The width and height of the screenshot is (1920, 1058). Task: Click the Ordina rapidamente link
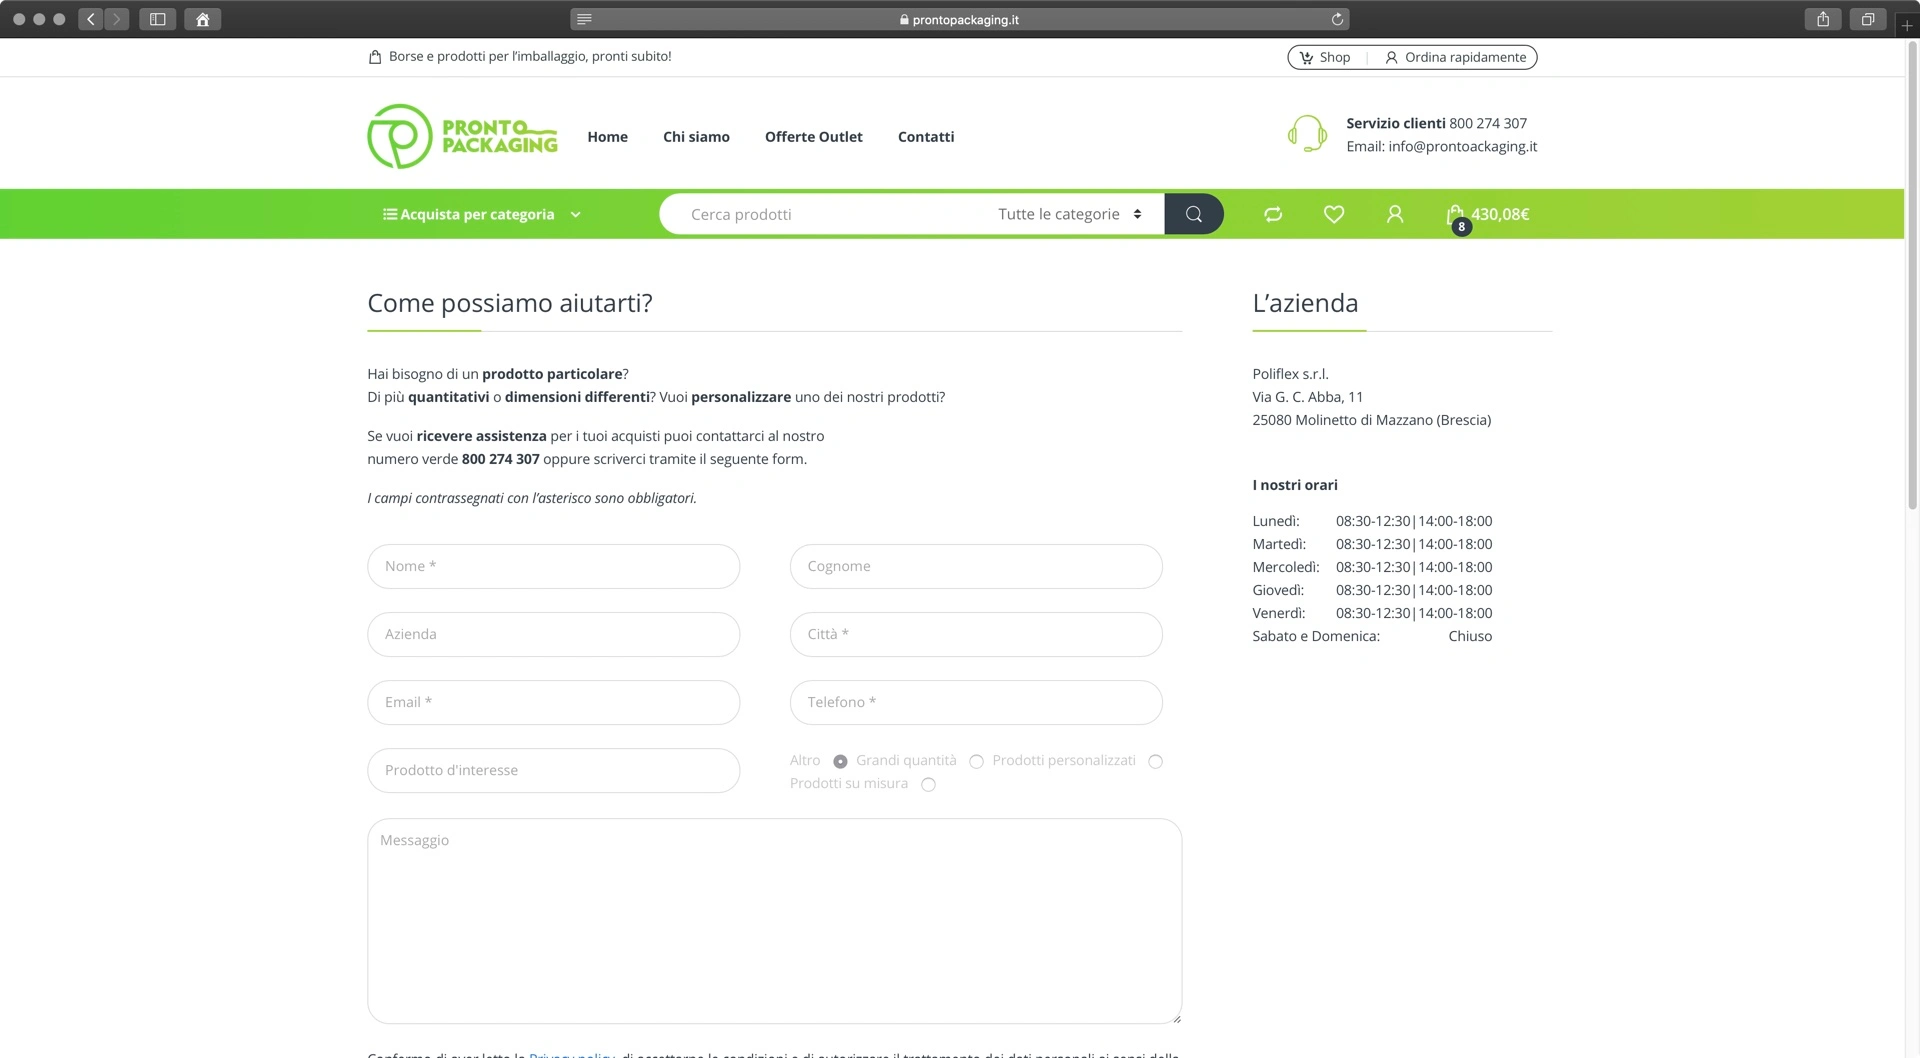click(x=1456, y=57)
